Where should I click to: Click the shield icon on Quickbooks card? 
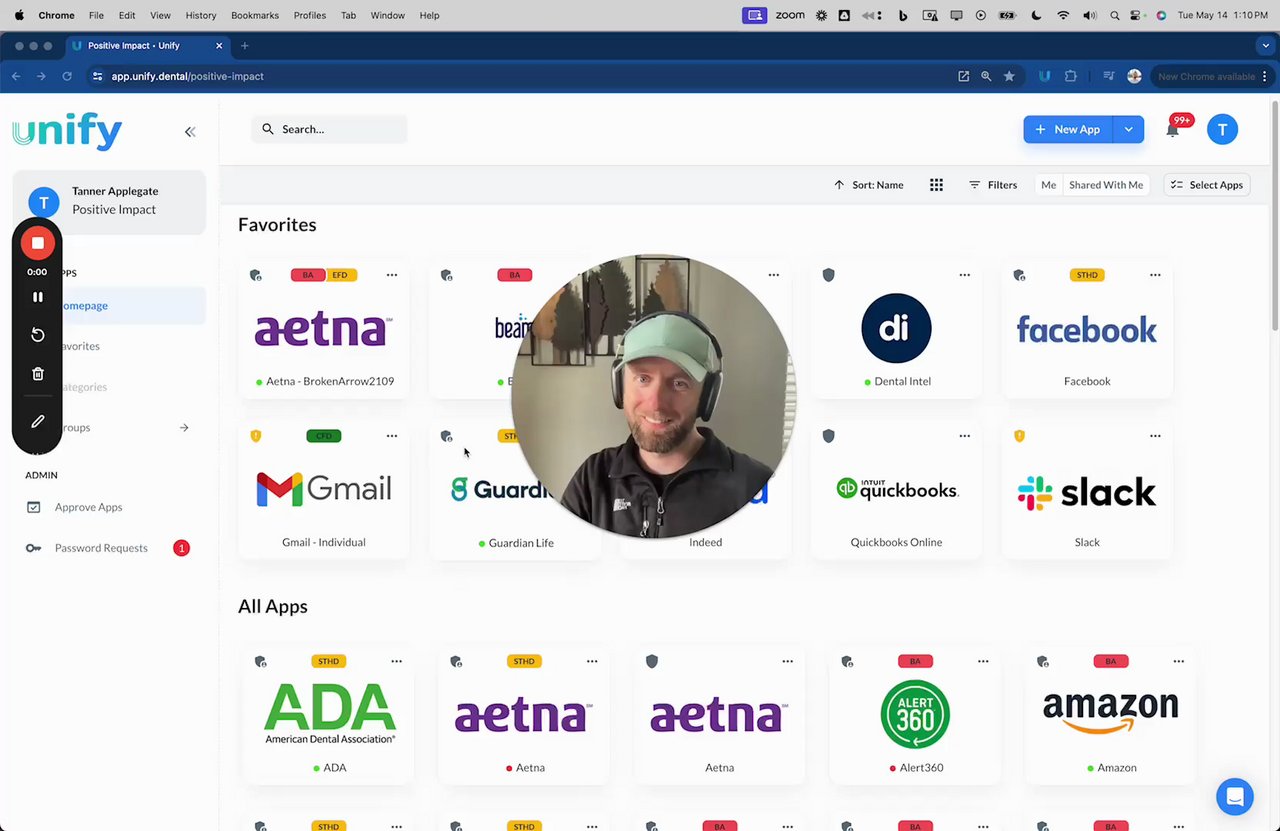828,436
